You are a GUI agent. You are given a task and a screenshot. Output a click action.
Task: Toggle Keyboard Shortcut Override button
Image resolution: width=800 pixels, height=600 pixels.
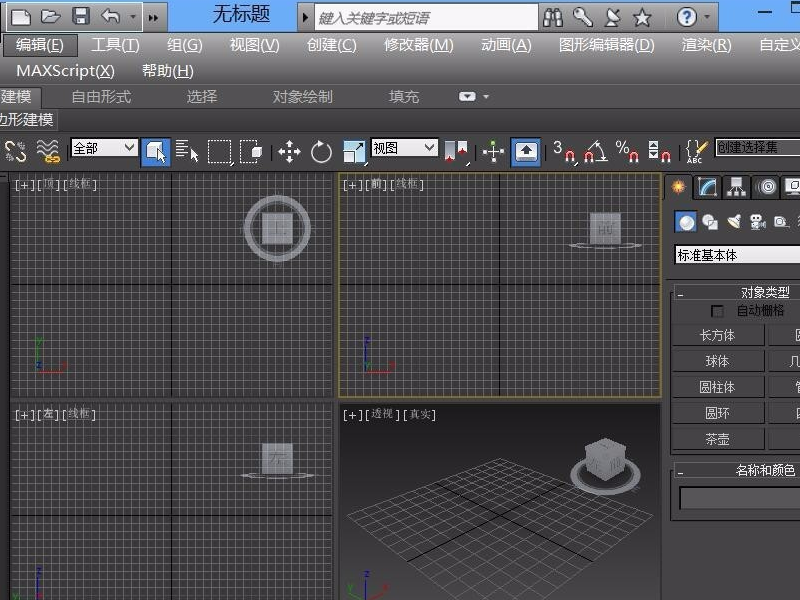tap(526, 152)
